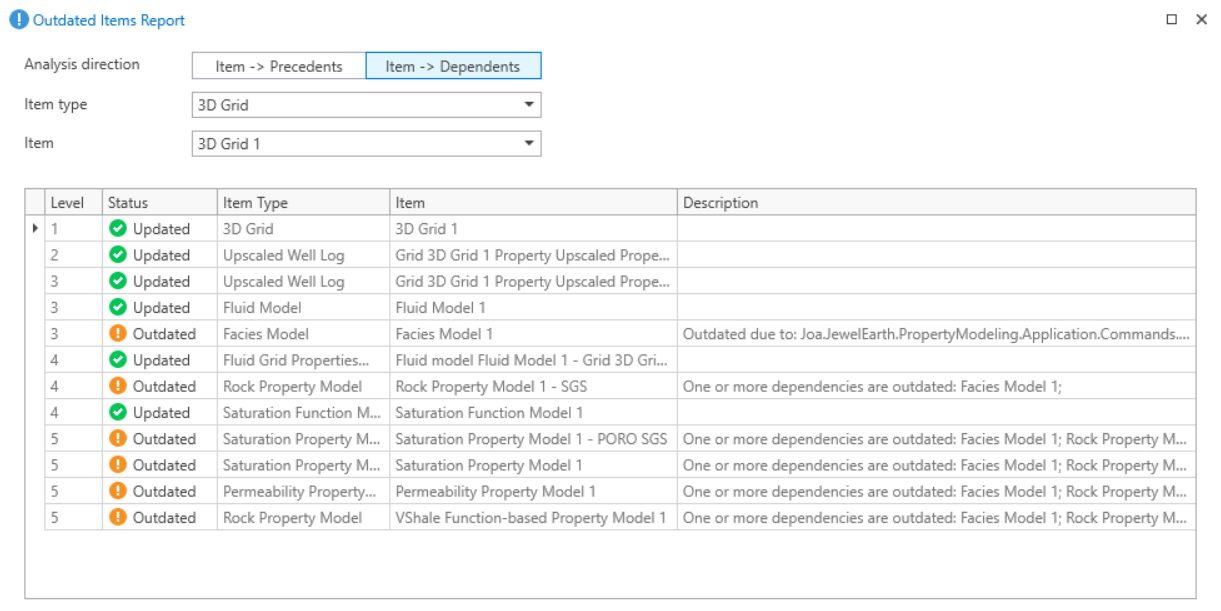Click Outdated icon for Rock Property Model 1 - SGS

click(118, 386)
